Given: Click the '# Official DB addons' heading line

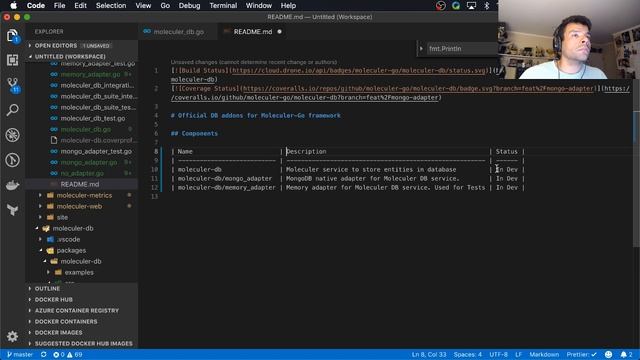Looking at the screenshot, I should point(256,116).
